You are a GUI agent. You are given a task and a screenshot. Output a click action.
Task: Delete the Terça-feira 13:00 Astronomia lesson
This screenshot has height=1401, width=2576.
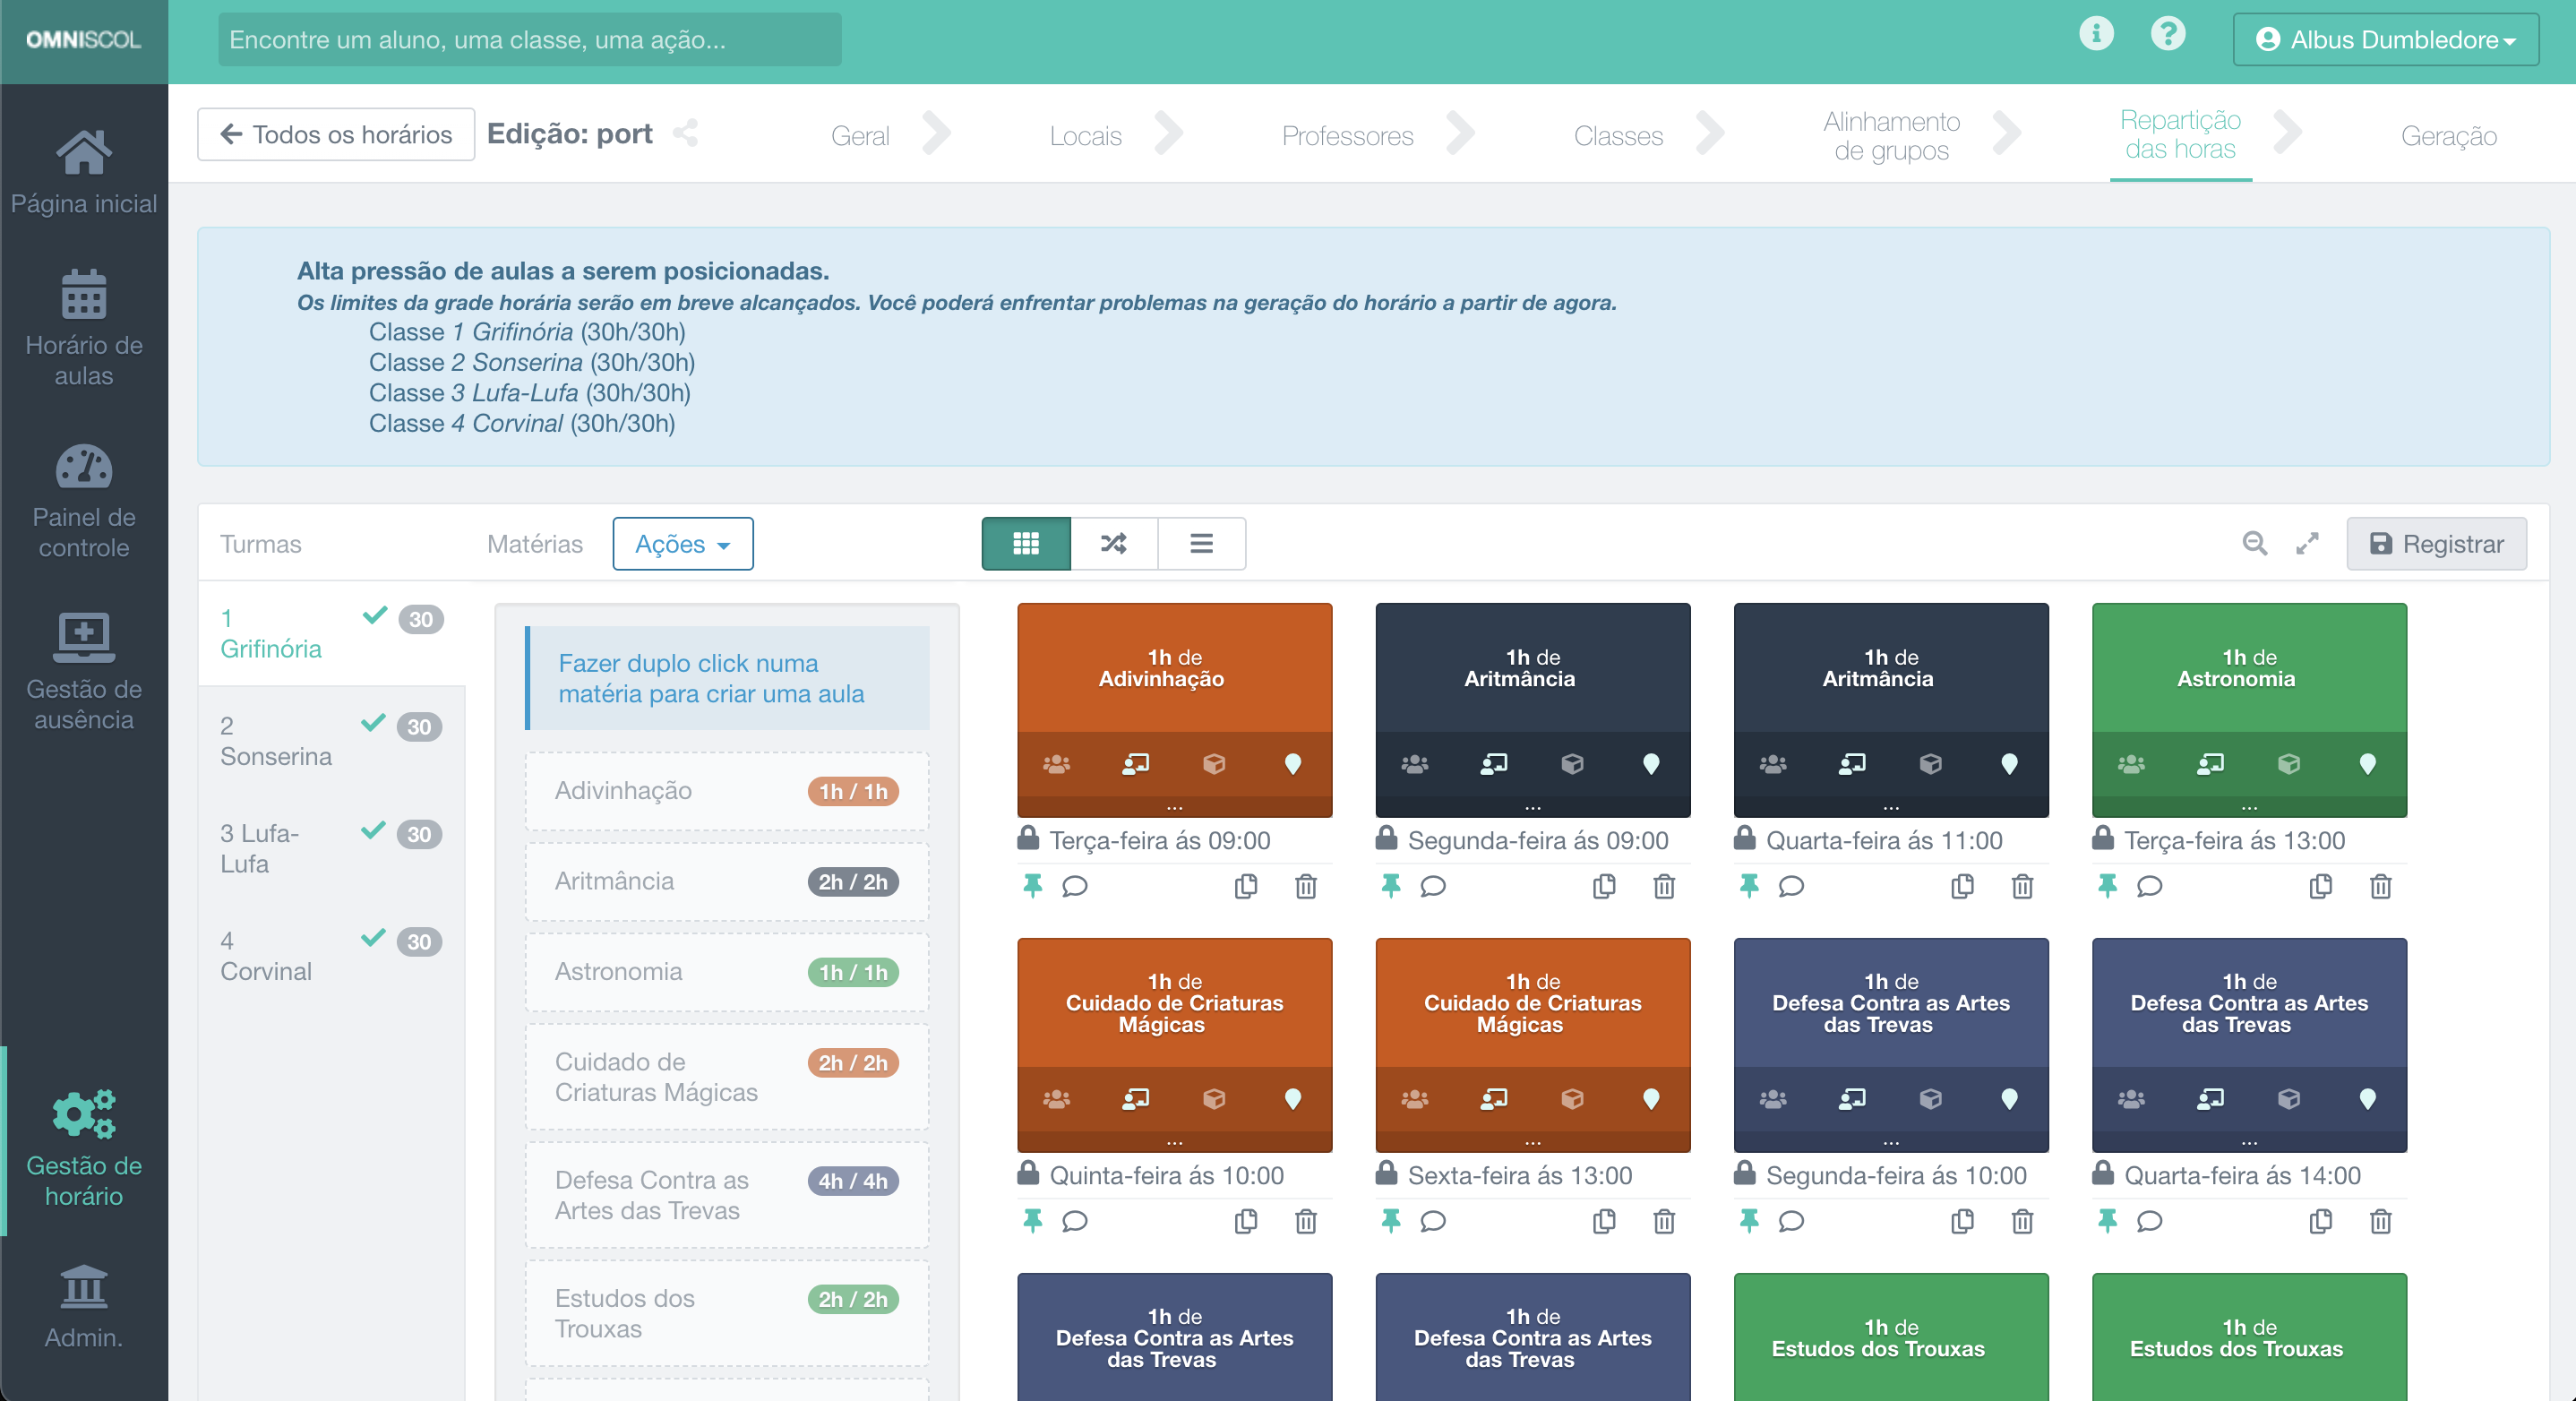[2380, 886]
